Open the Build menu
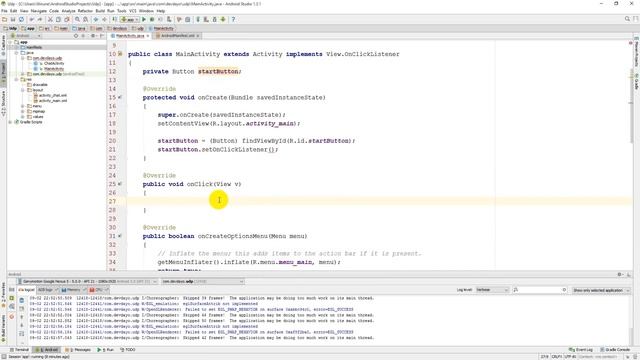The width and height of the screenshot is (640, 360). point(100,11)
